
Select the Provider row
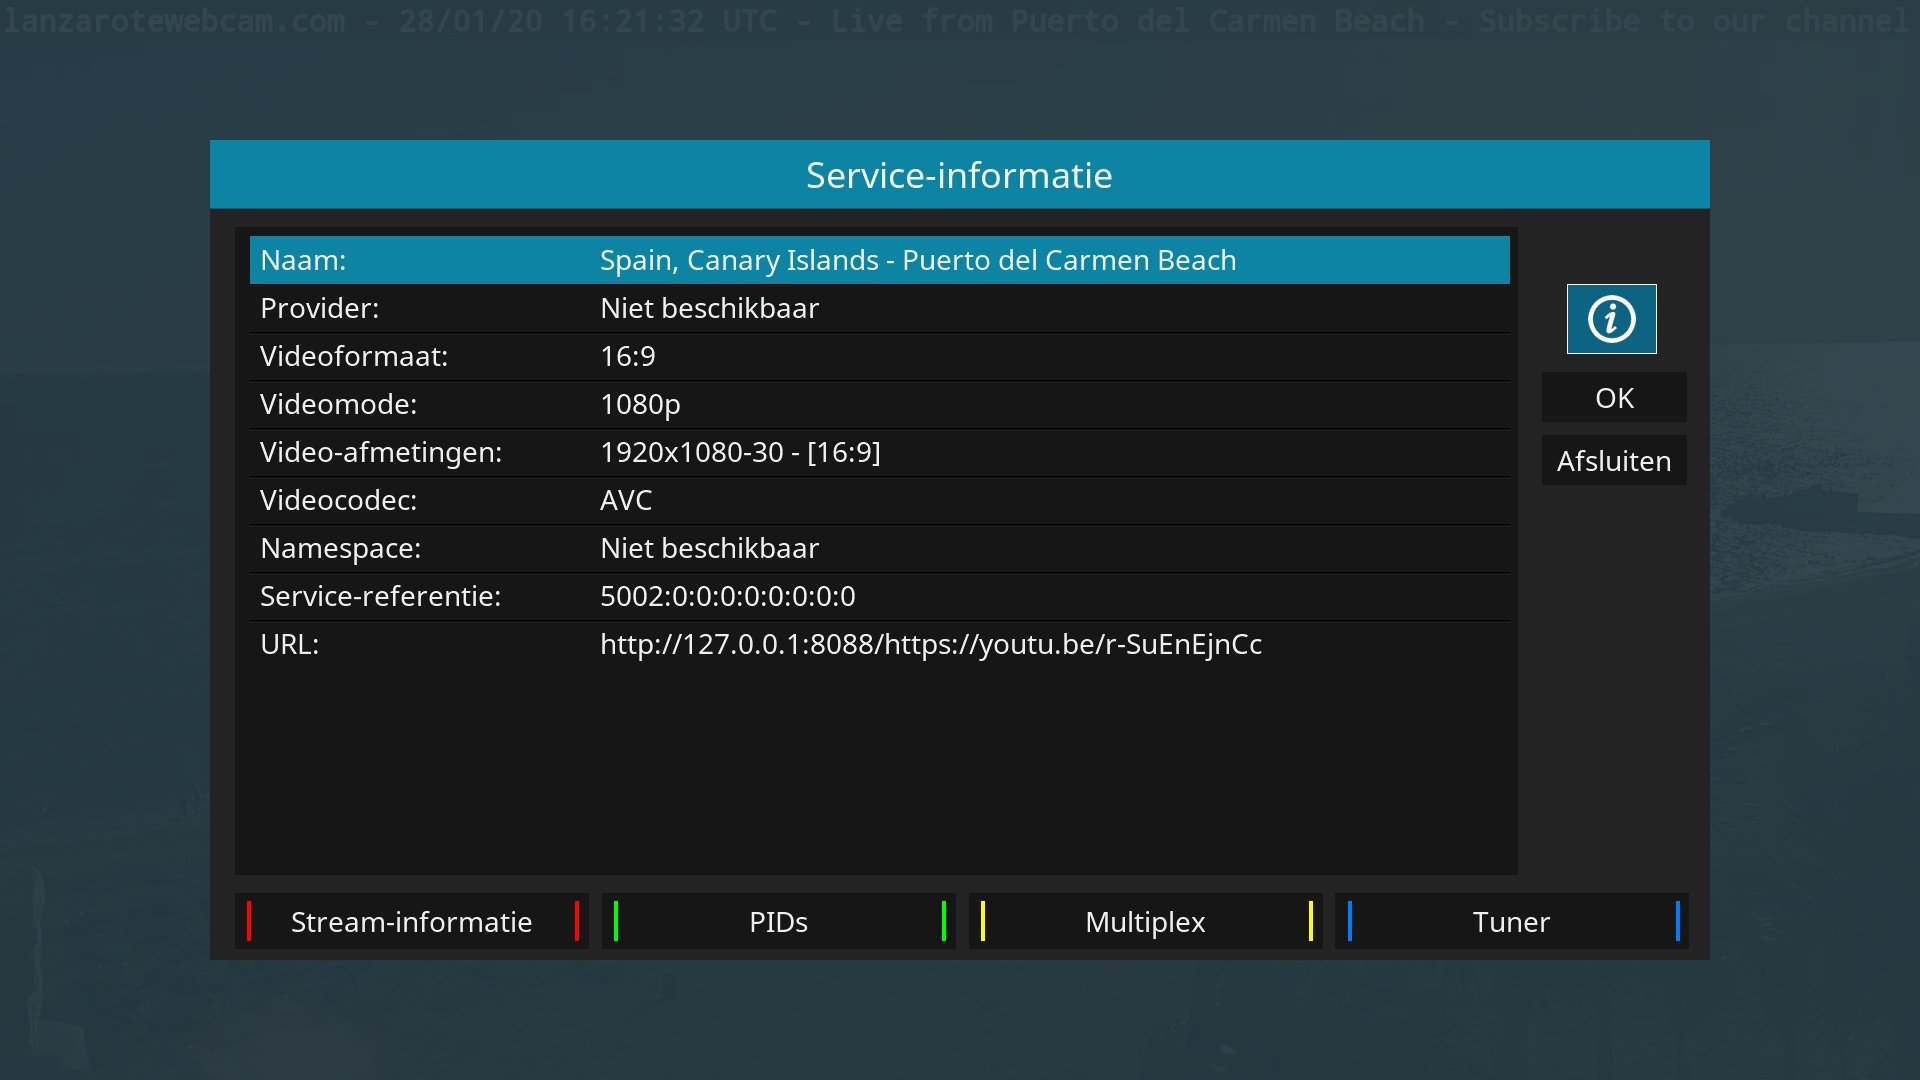point(878,308)
